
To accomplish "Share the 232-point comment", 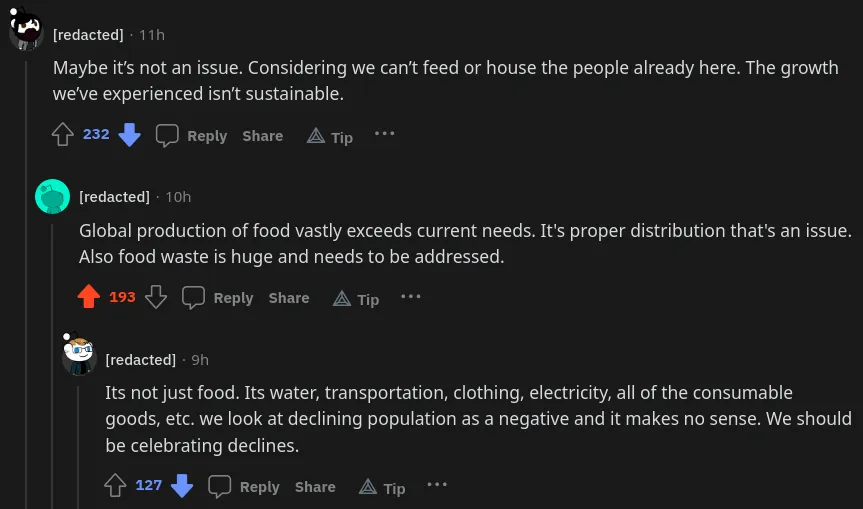I will [262, 136].
